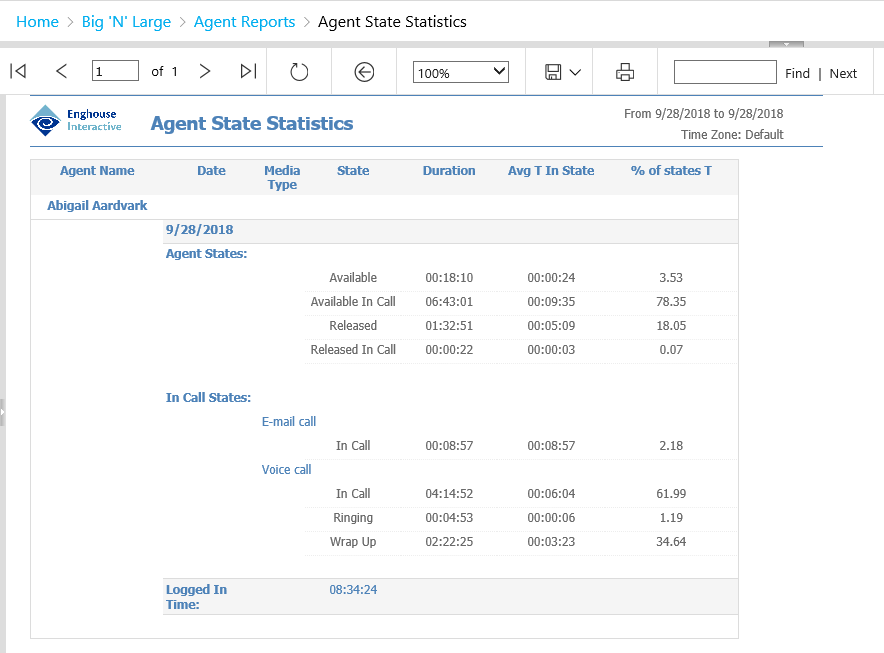The width and height of the screenshot is (884, 653).
Task: Jump to the last page
Action: (247, 71)
